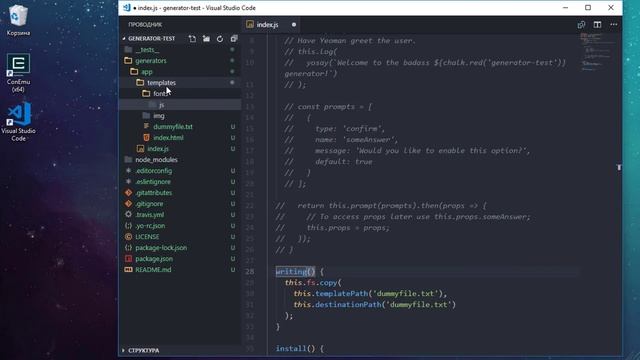This screenshot has width=640, height=360.
Task: Refresh the explorer with the refresh icon
Action: (x=220, y=39)
